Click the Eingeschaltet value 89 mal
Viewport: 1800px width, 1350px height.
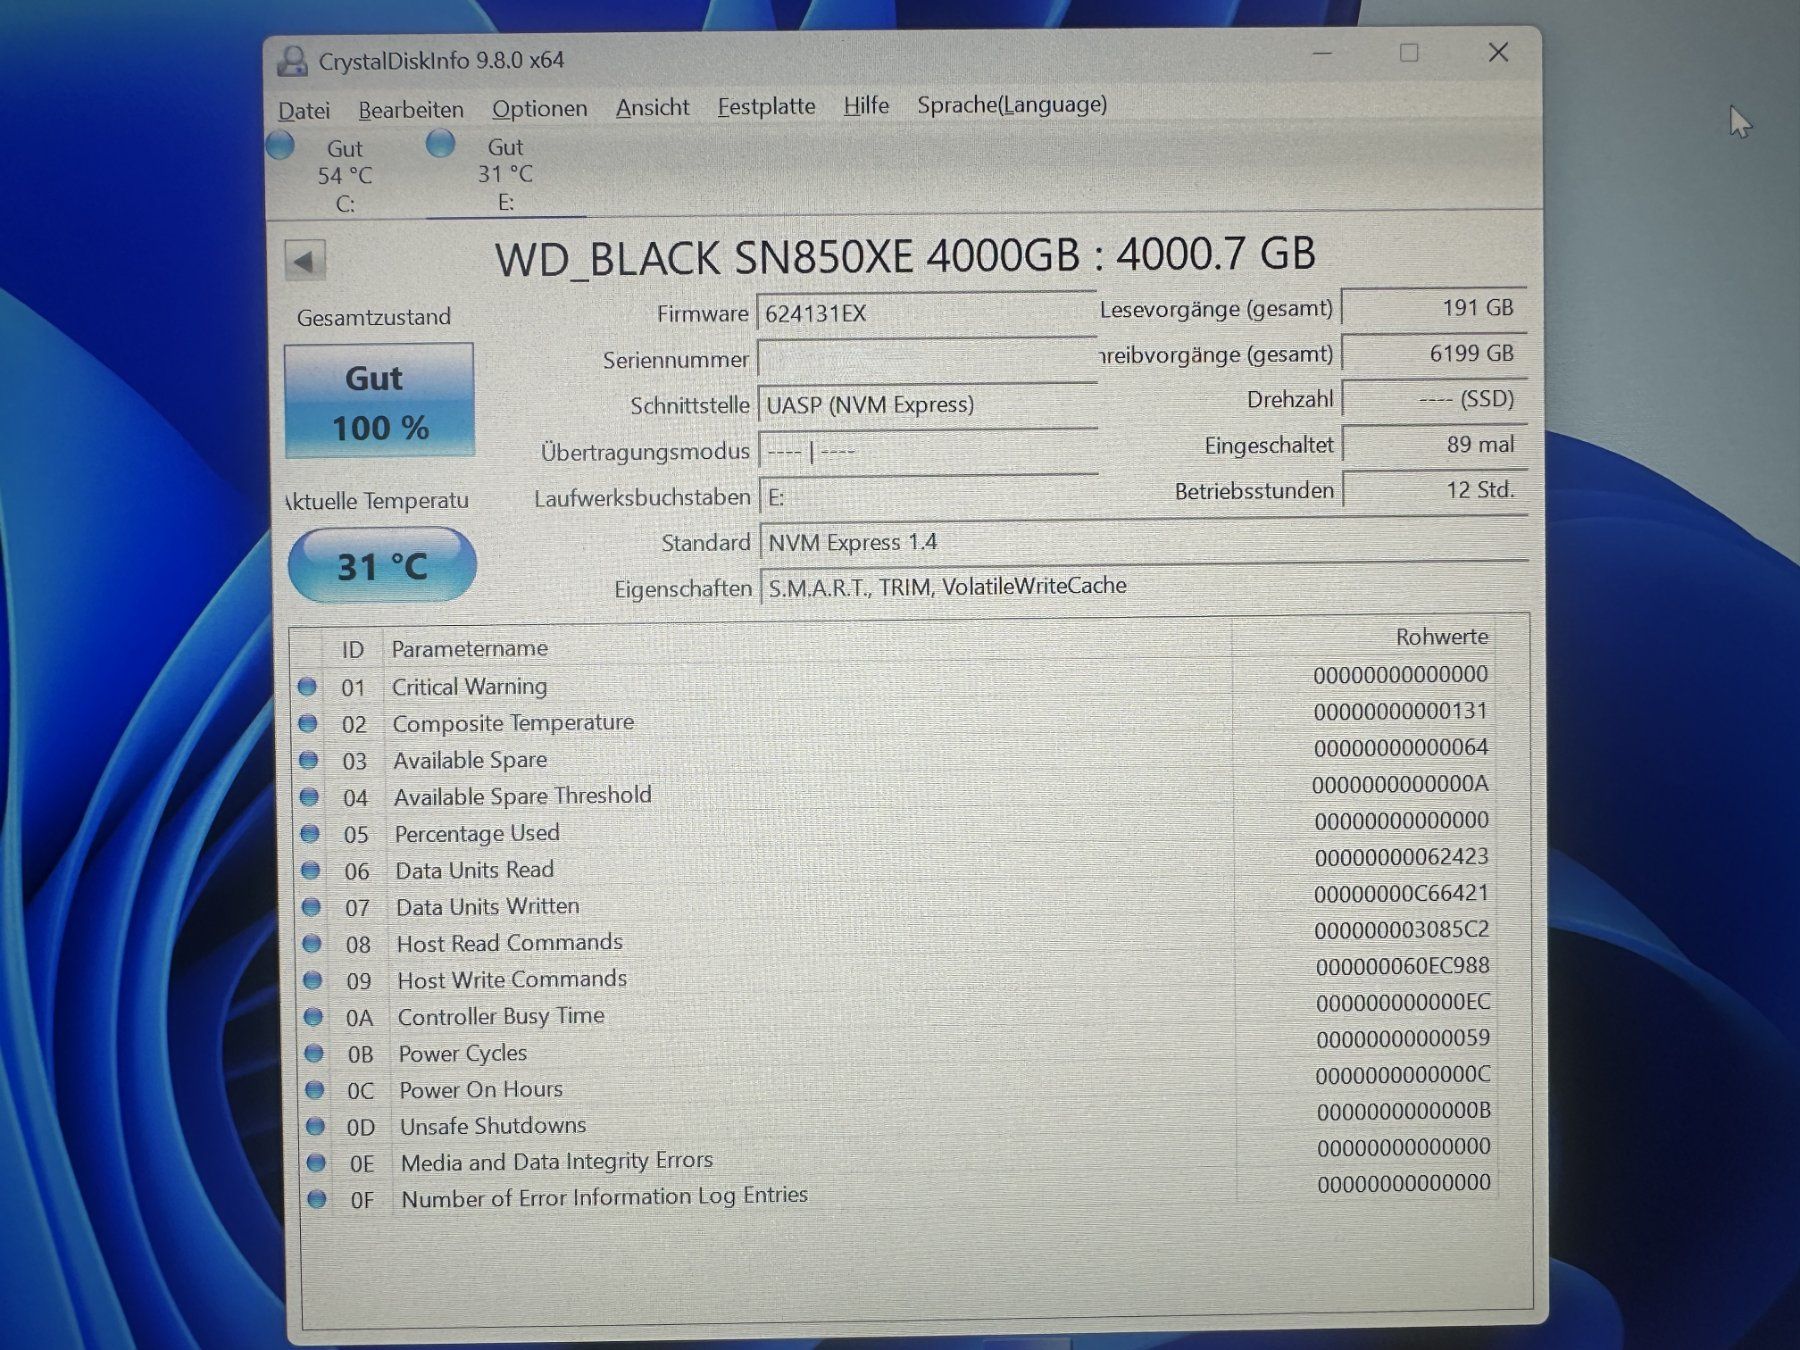point(1434,444)
